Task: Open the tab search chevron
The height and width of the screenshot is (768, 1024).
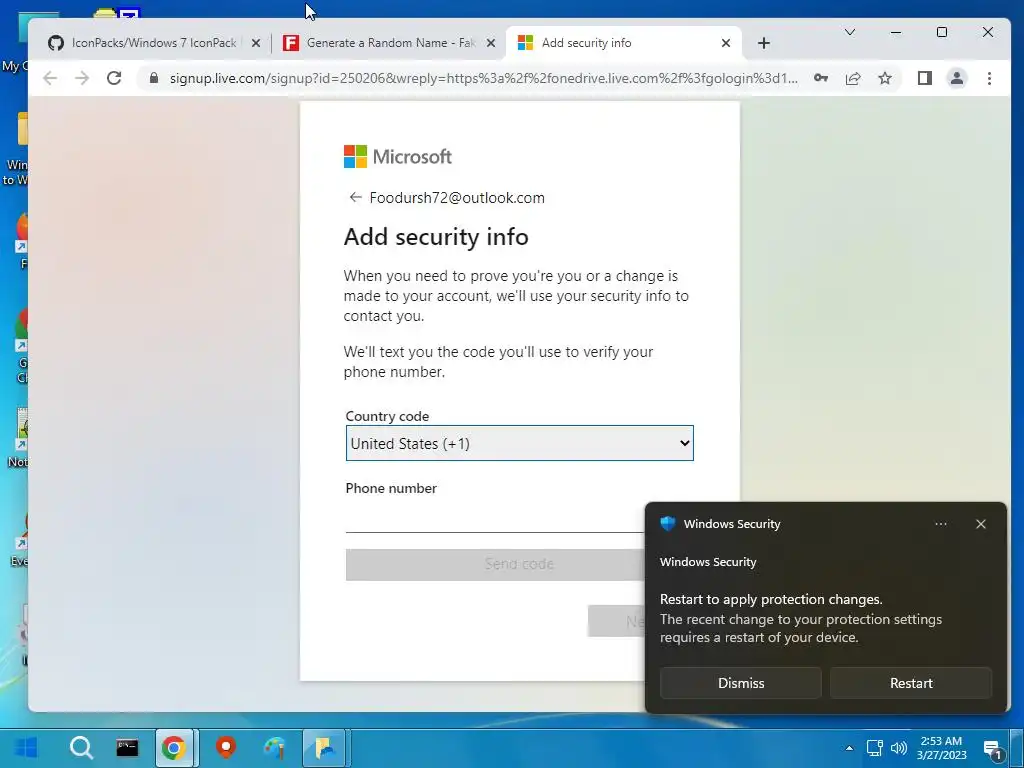Action: coord(850,32)
